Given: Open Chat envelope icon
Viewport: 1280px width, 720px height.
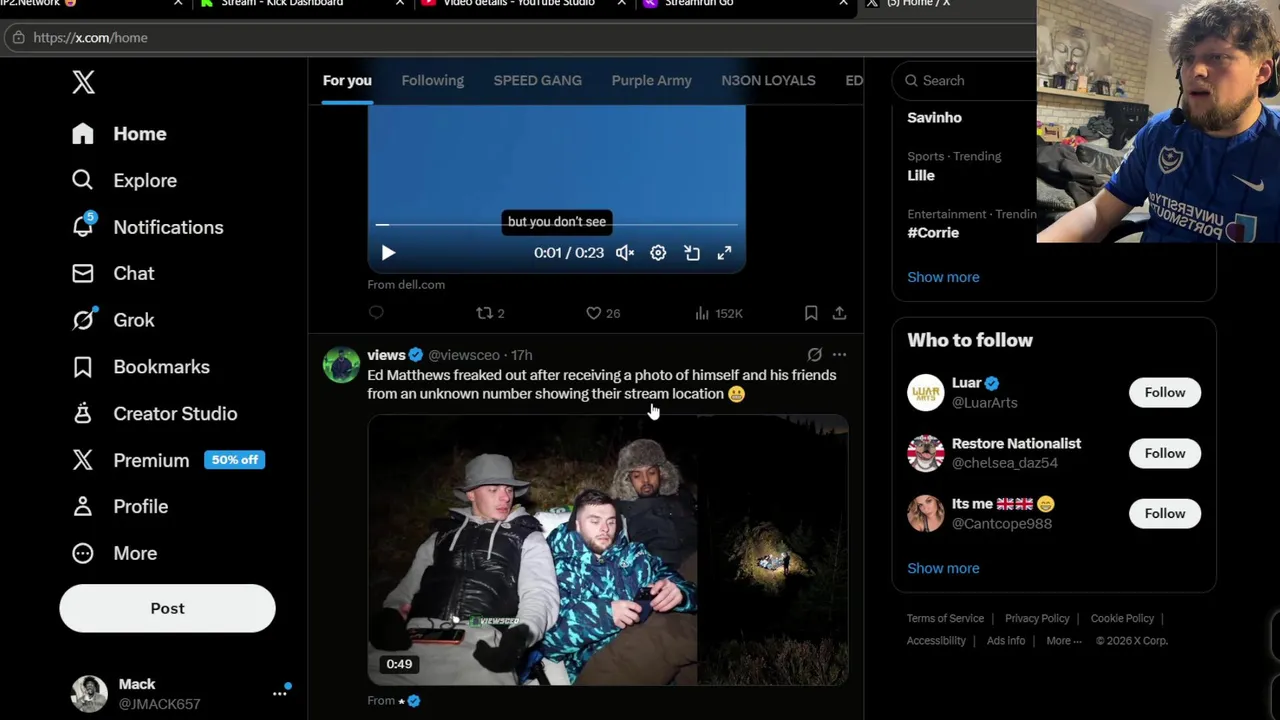Looking at the screenshot, I should click(82, 273).
